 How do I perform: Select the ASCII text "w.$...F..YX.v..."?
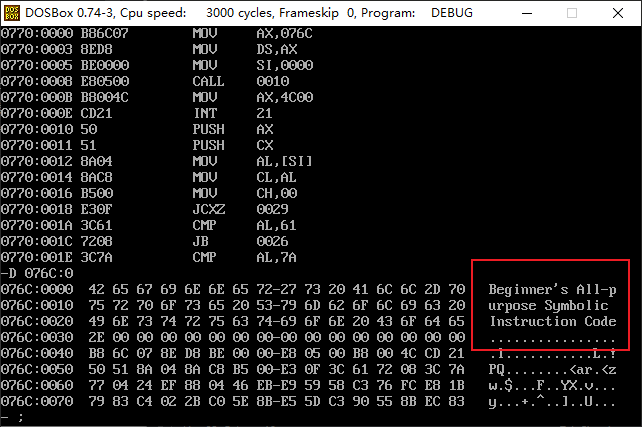pos(552,385)
